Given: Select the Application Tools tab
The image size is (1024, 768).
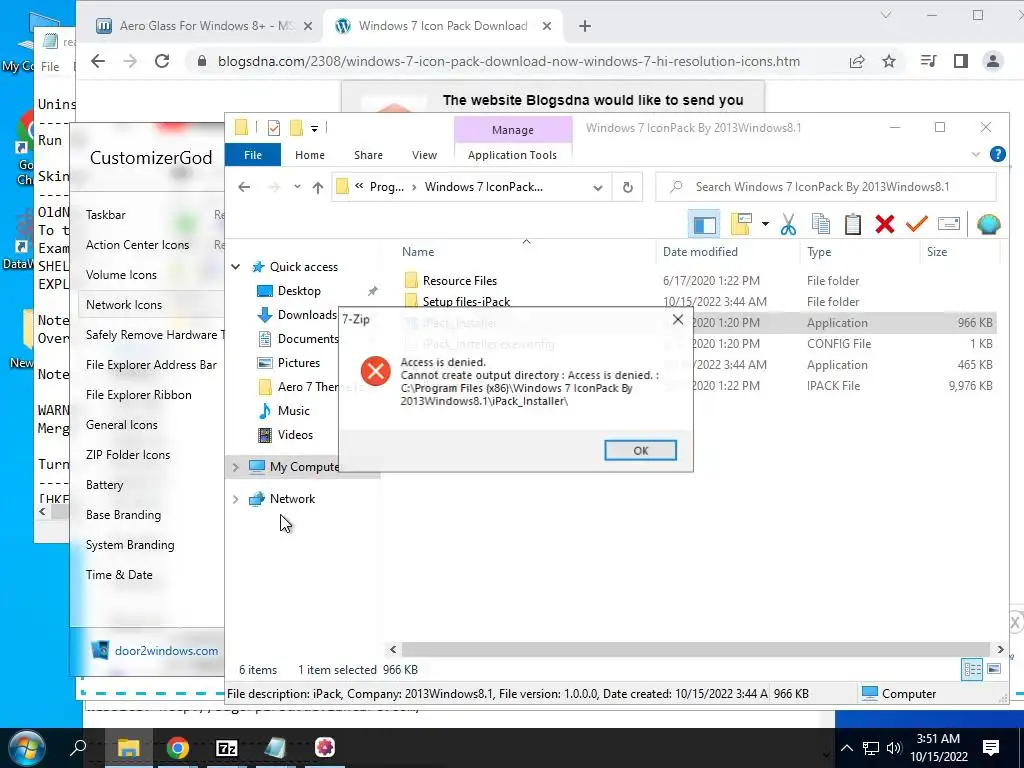Looking at the screenshot, I should click(x=512, y=155).
